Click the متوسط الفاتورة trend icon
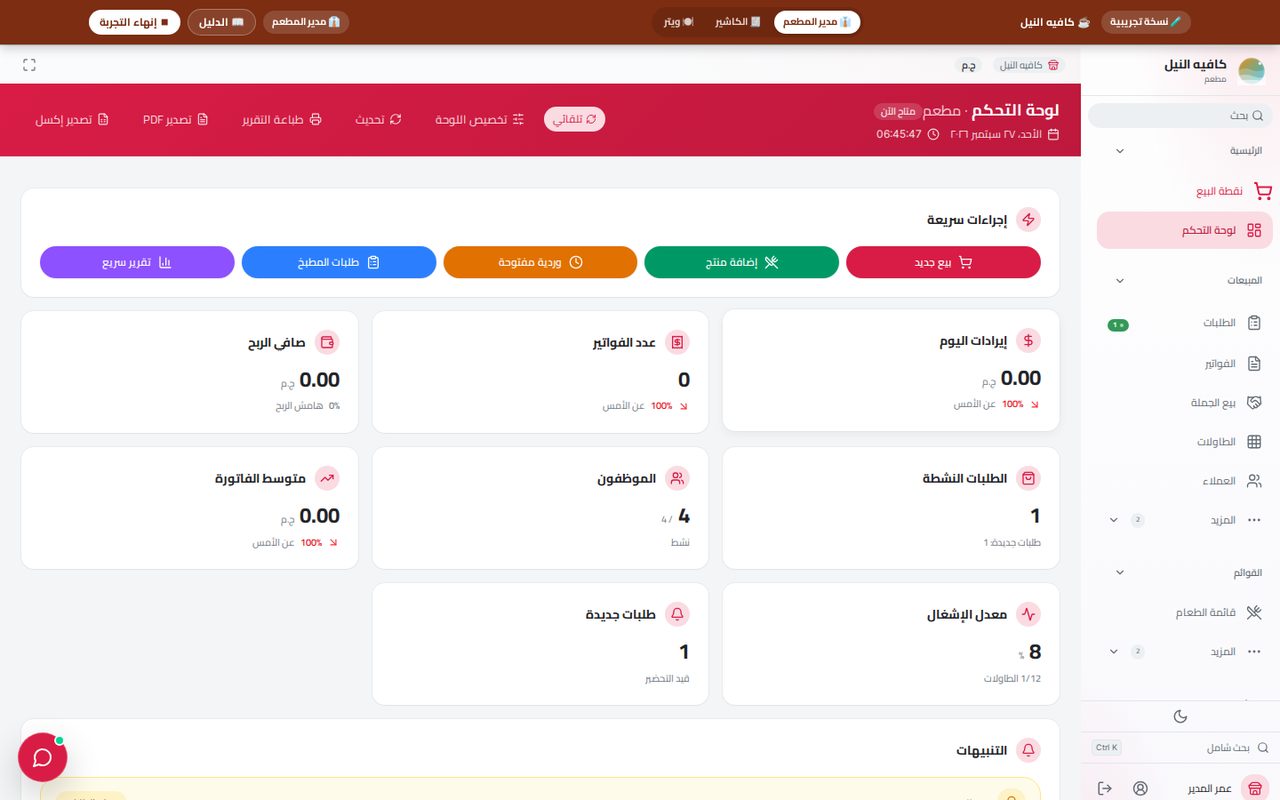 327,479
